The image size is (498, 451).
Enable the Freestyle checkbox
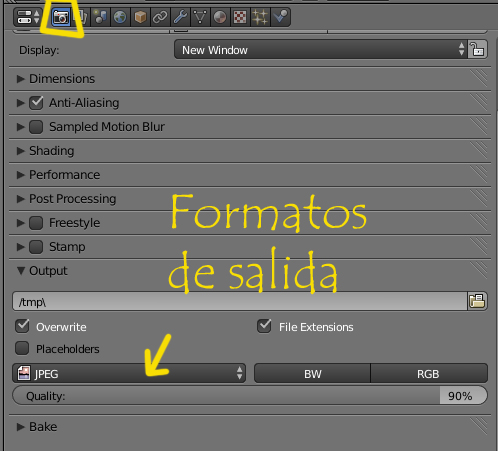coord(36,223)
